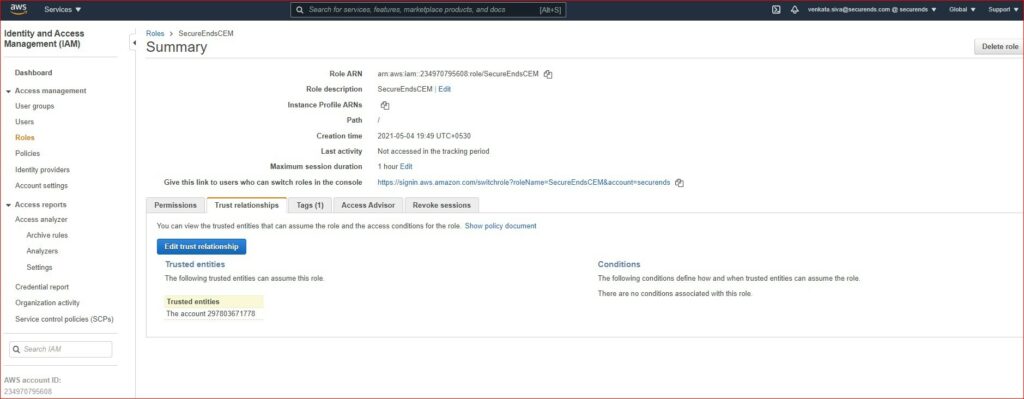The image size is (1024, 399).
Task: Select the role ARN value text
Action: [x=458, y=74]
